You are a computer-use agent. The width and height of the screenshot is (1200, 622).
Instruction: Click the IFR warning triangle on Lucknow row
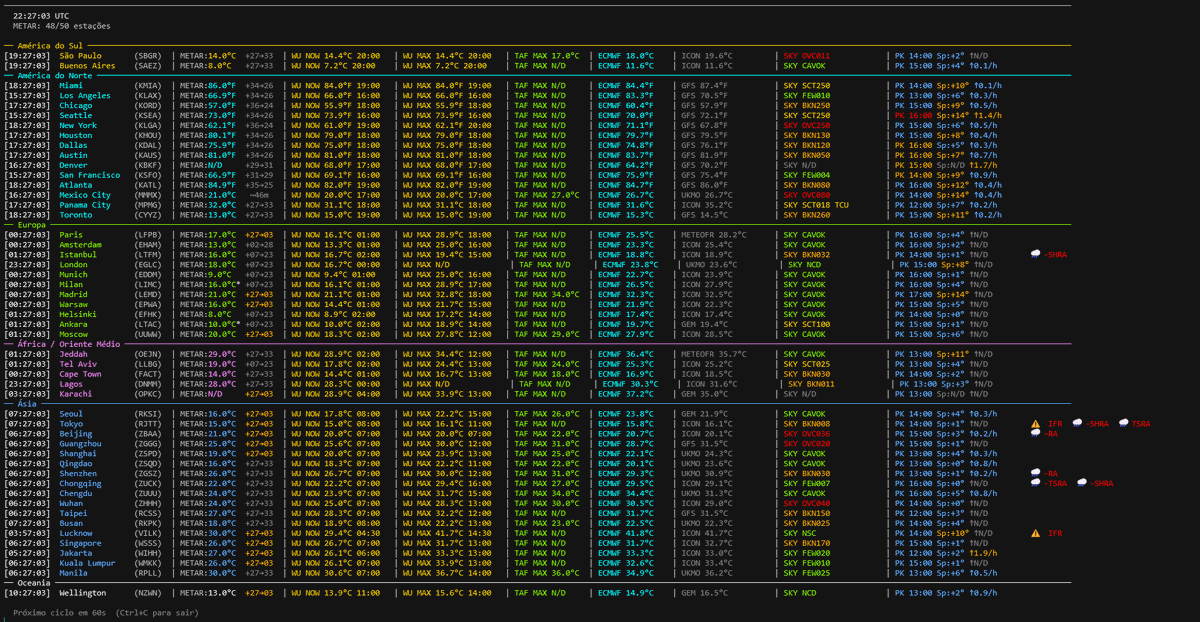point(1036,533)
